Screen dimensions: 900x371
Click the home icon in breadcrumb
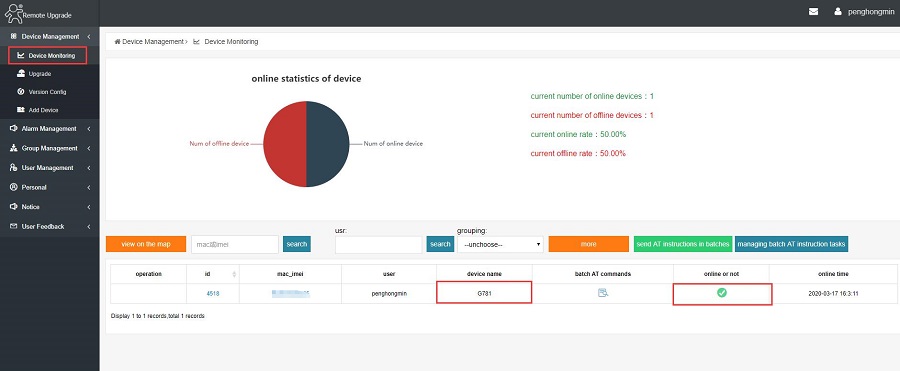click(117, 42)
